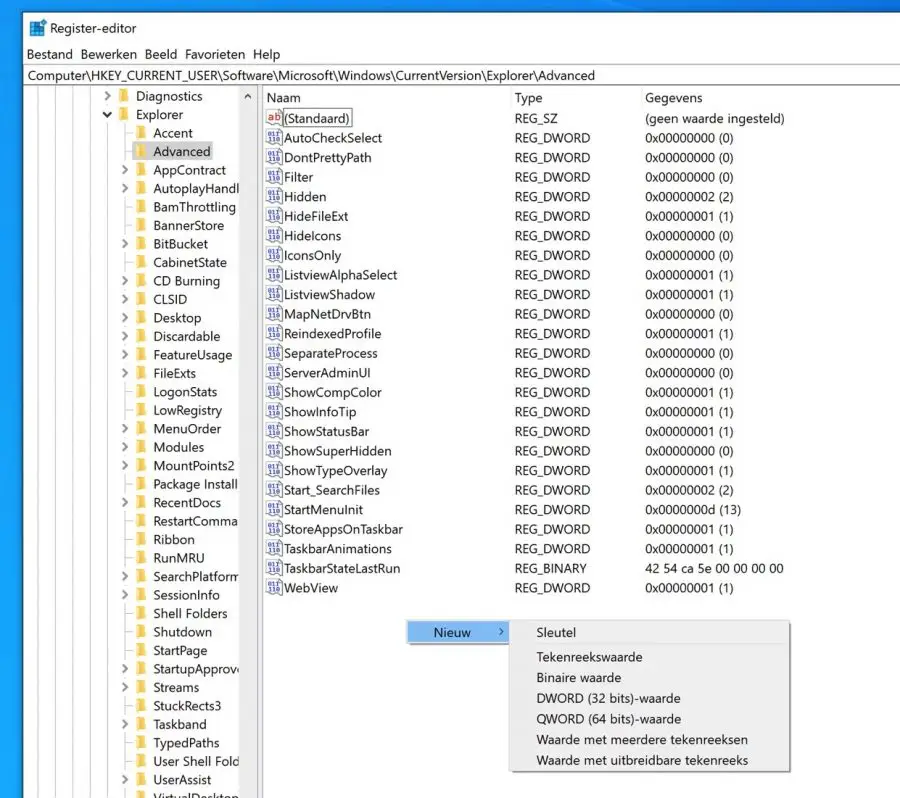Select the ShowStatusBar value name
The height and width of the screenshot is (798, 900).
coord(326,431)
